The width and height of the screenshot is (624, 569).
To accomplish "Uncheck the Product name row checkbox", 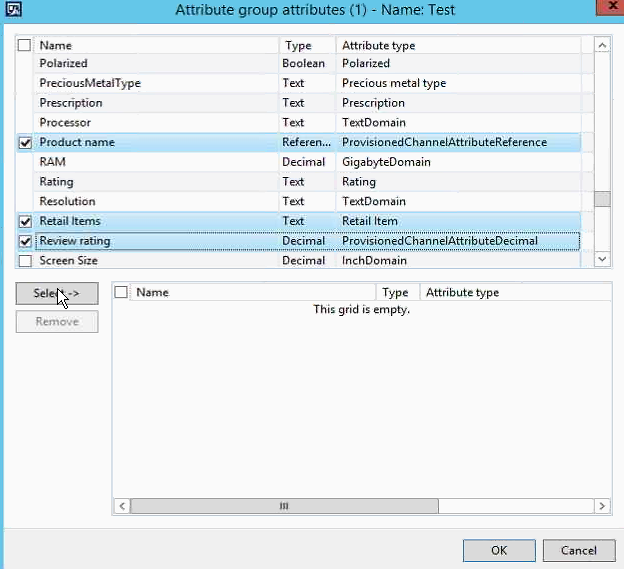I will (x=25, y=142).
